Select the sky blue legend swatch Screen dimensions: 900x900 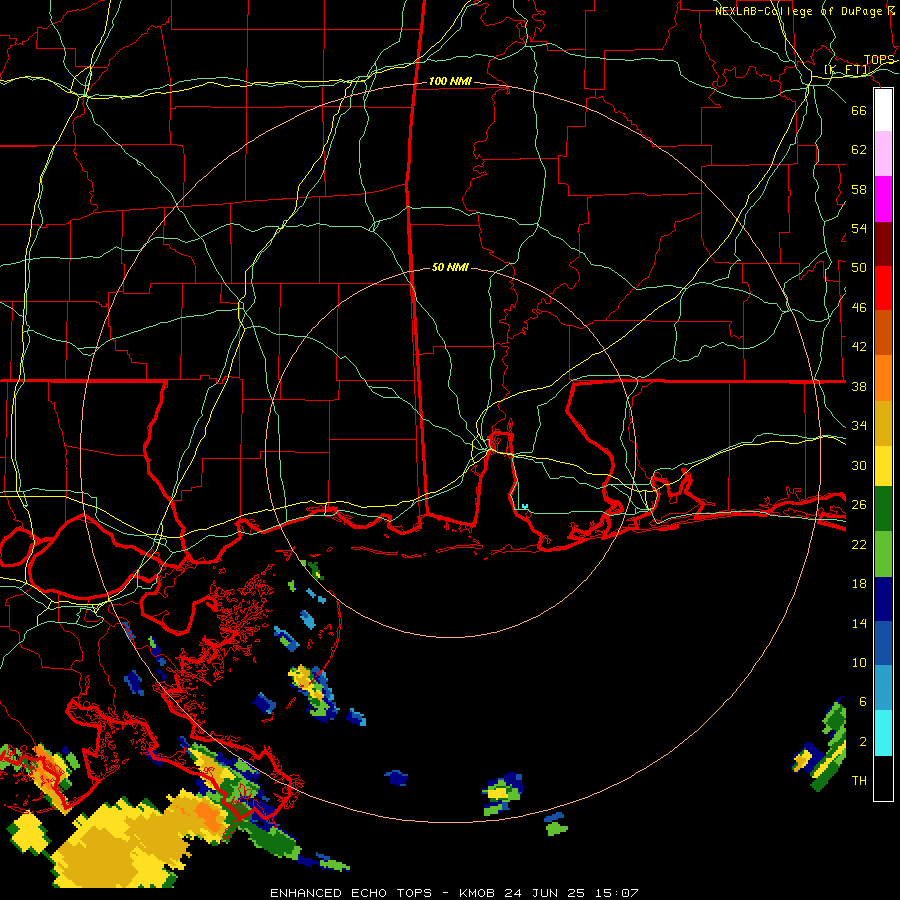883,688
